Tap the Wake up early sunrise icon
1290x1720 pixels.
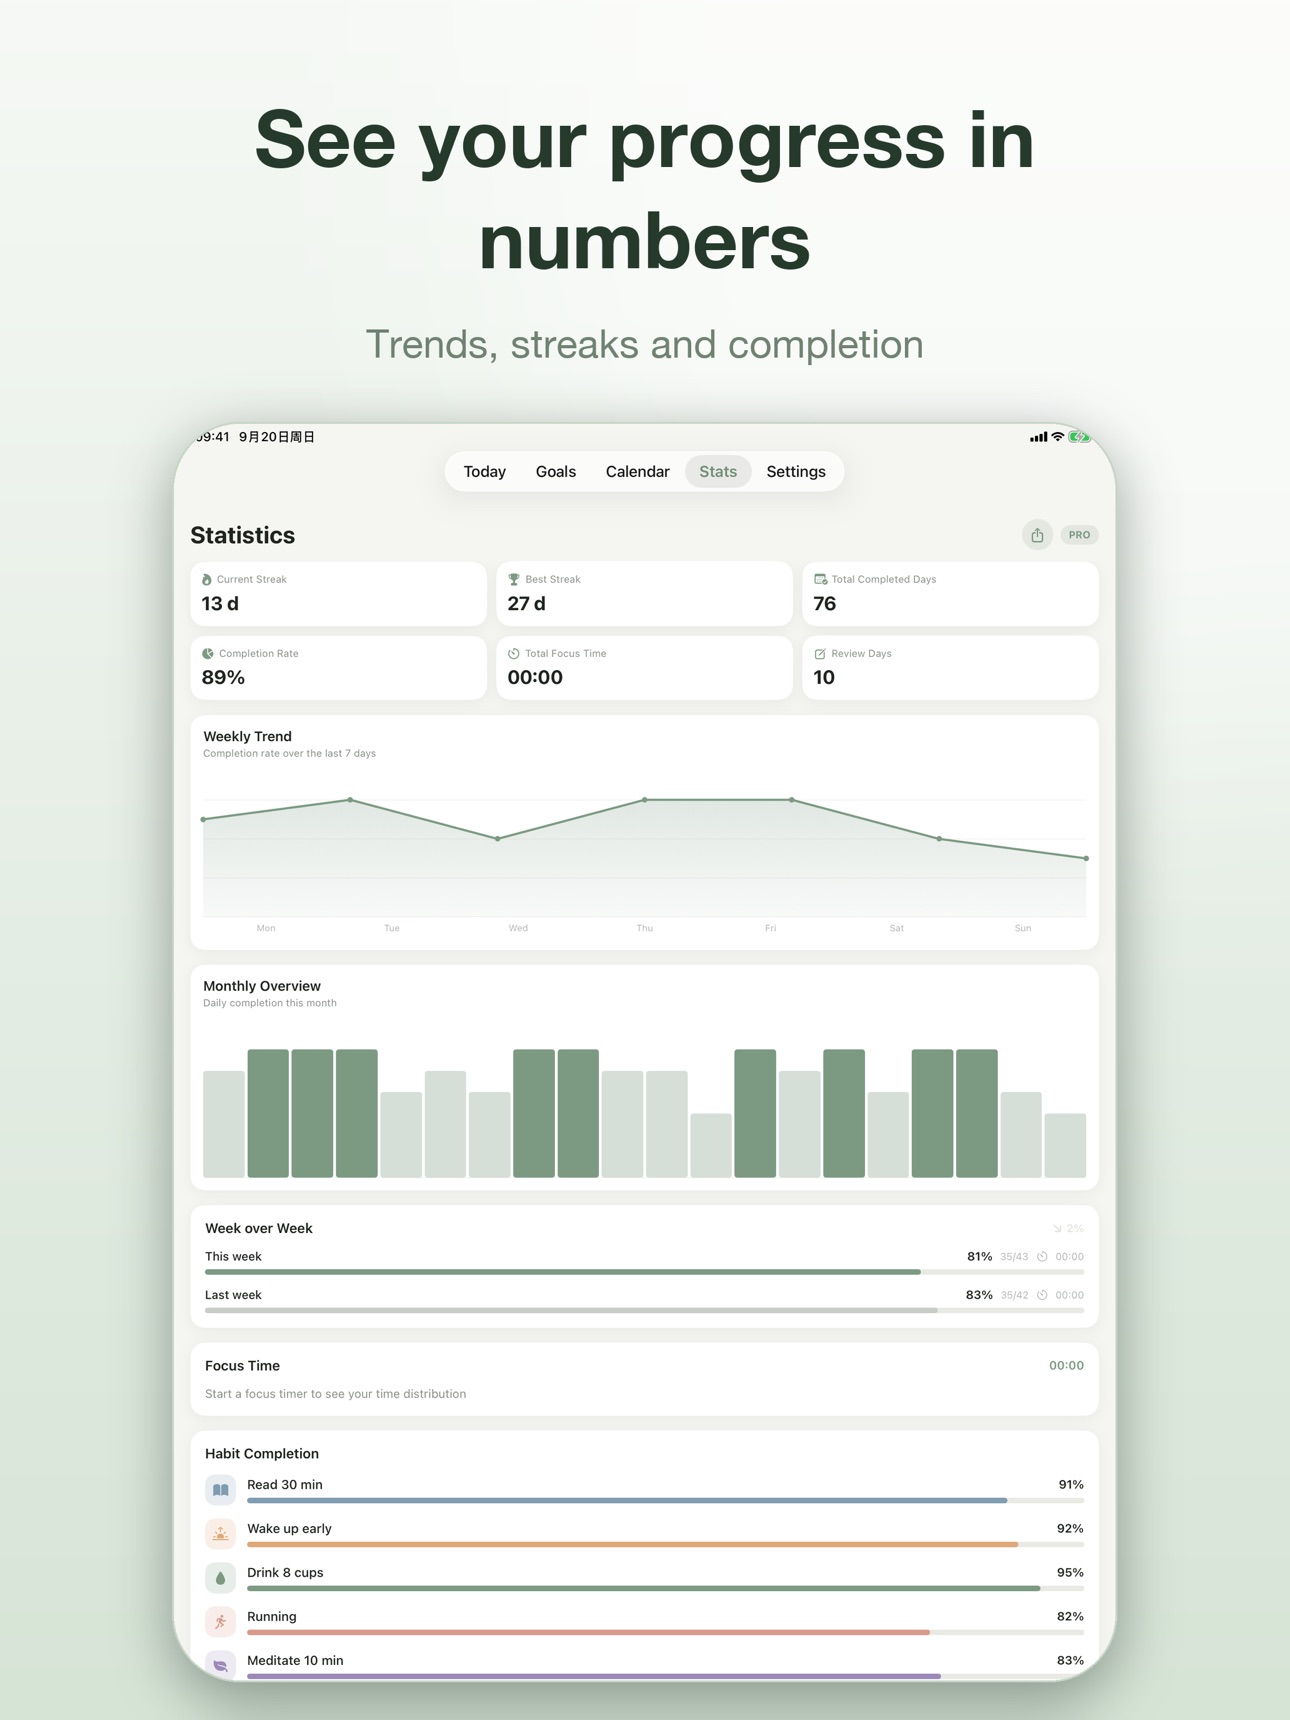tap(221, 1534)
